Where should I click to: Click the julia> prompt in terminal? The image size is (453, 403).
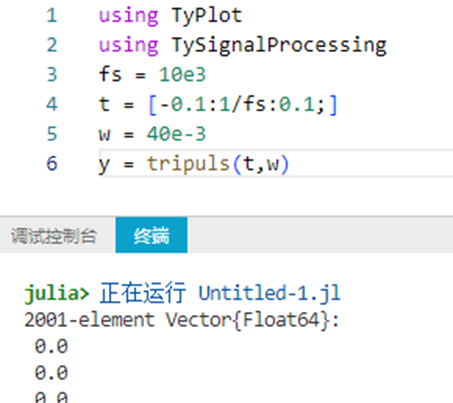pos(57,293)
